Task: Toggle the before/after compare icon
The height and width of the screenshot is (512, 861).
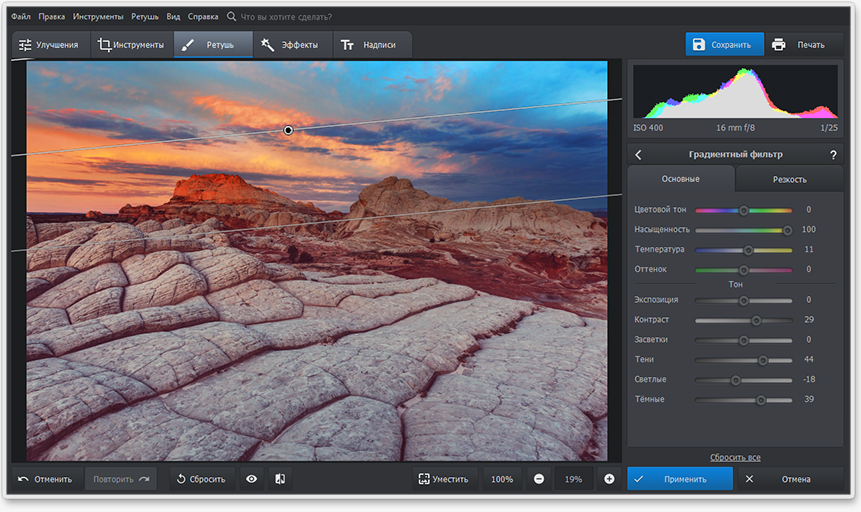Action: click(280, 479)
